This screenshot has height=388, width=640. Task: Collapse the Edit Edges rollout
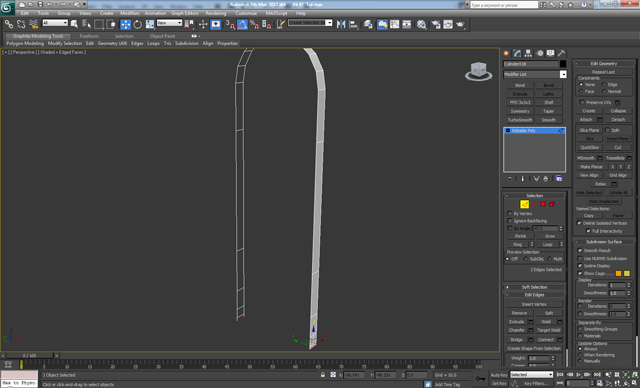tap(534, 295)
